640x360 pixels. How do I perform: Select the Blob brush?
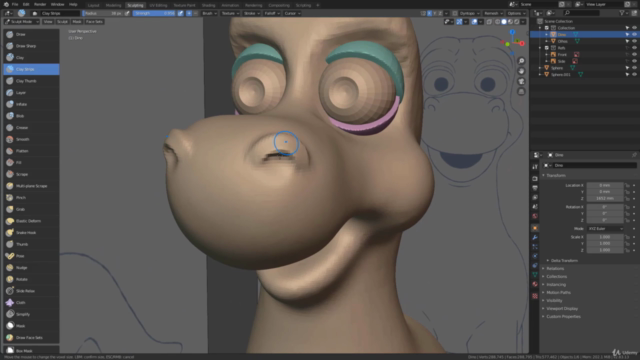[31, 116]
